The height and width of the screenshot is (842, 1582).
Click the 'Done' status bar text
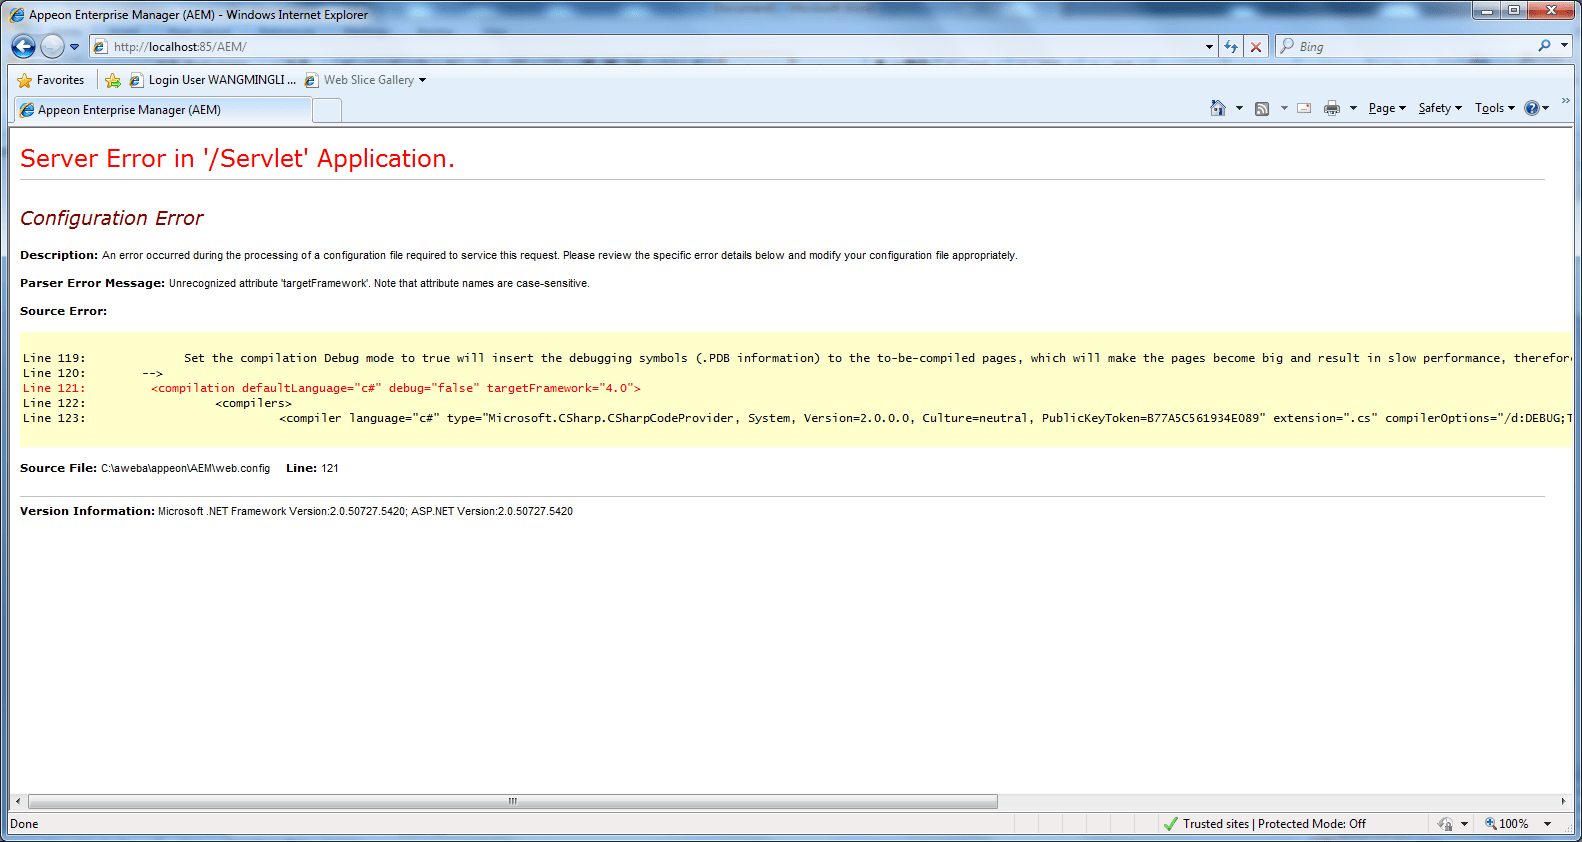point(24,824)
